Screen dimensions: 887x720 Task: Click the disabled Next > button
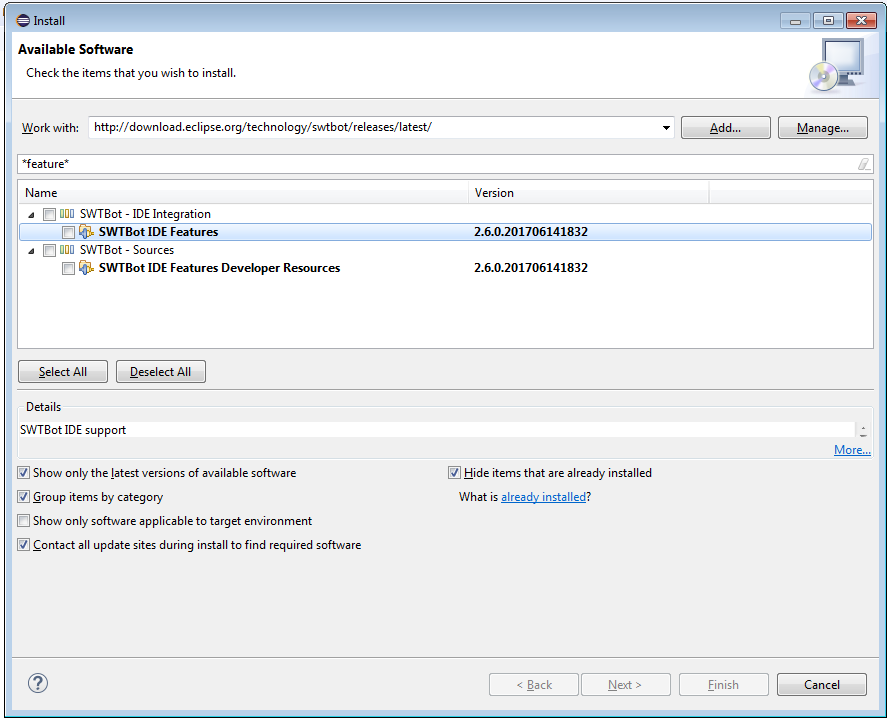click(626, 684)
